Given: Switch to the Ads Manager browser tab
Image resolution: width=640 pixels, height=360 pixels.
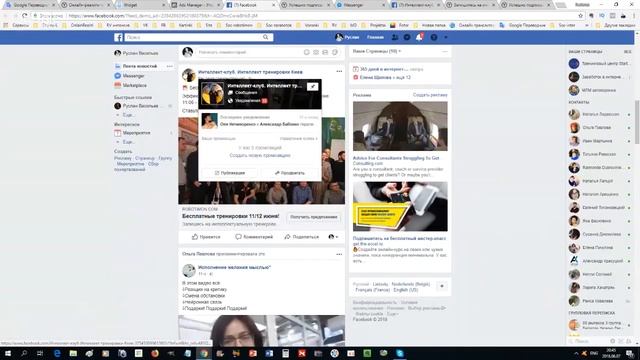Looking at the screenshot, I should coord(195,5).
